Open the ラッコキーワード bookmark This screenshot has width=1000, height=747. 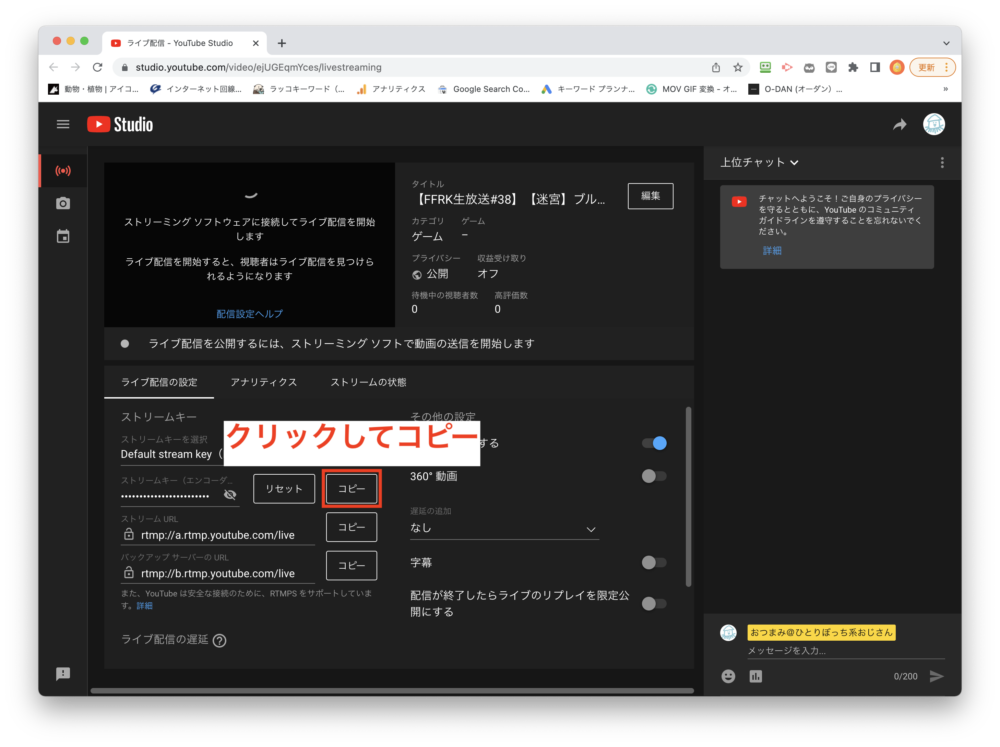298,89
